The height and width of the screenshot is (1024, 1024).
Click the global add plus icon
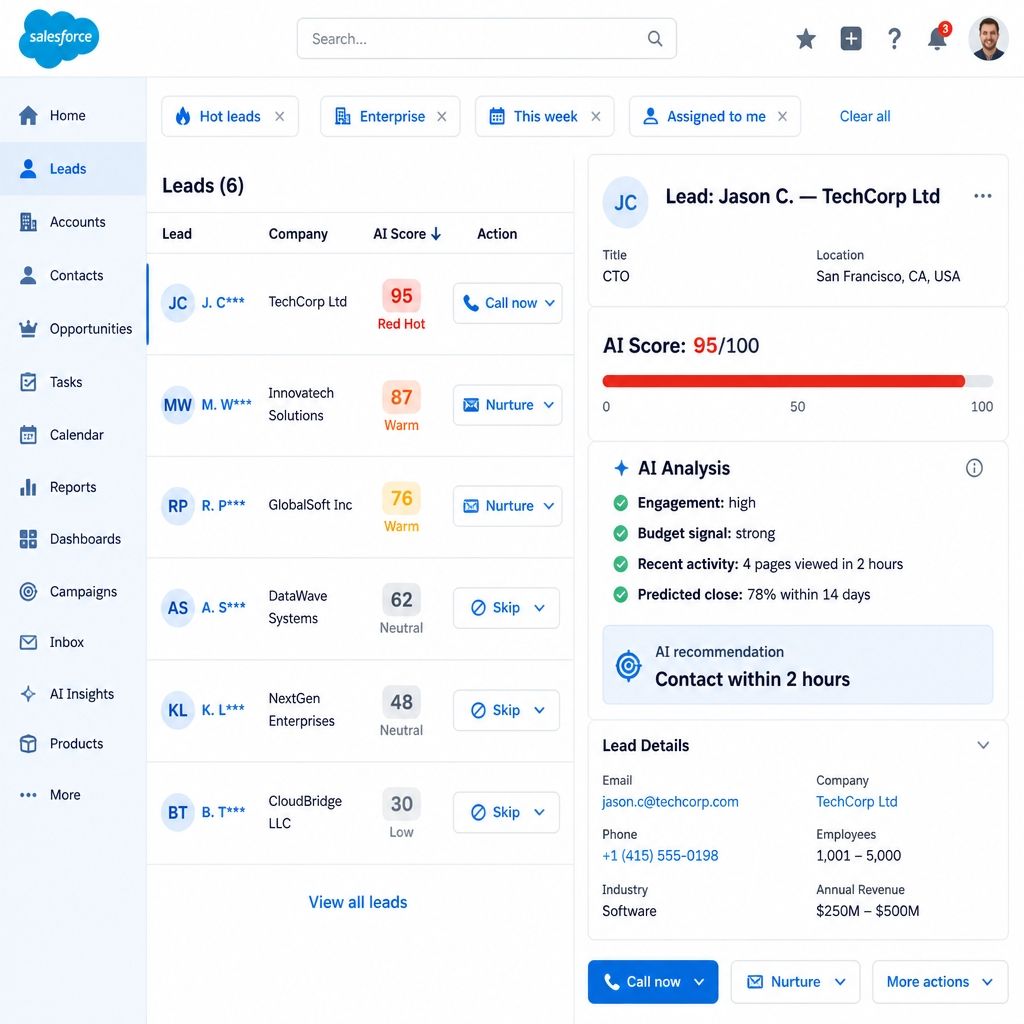850,39
